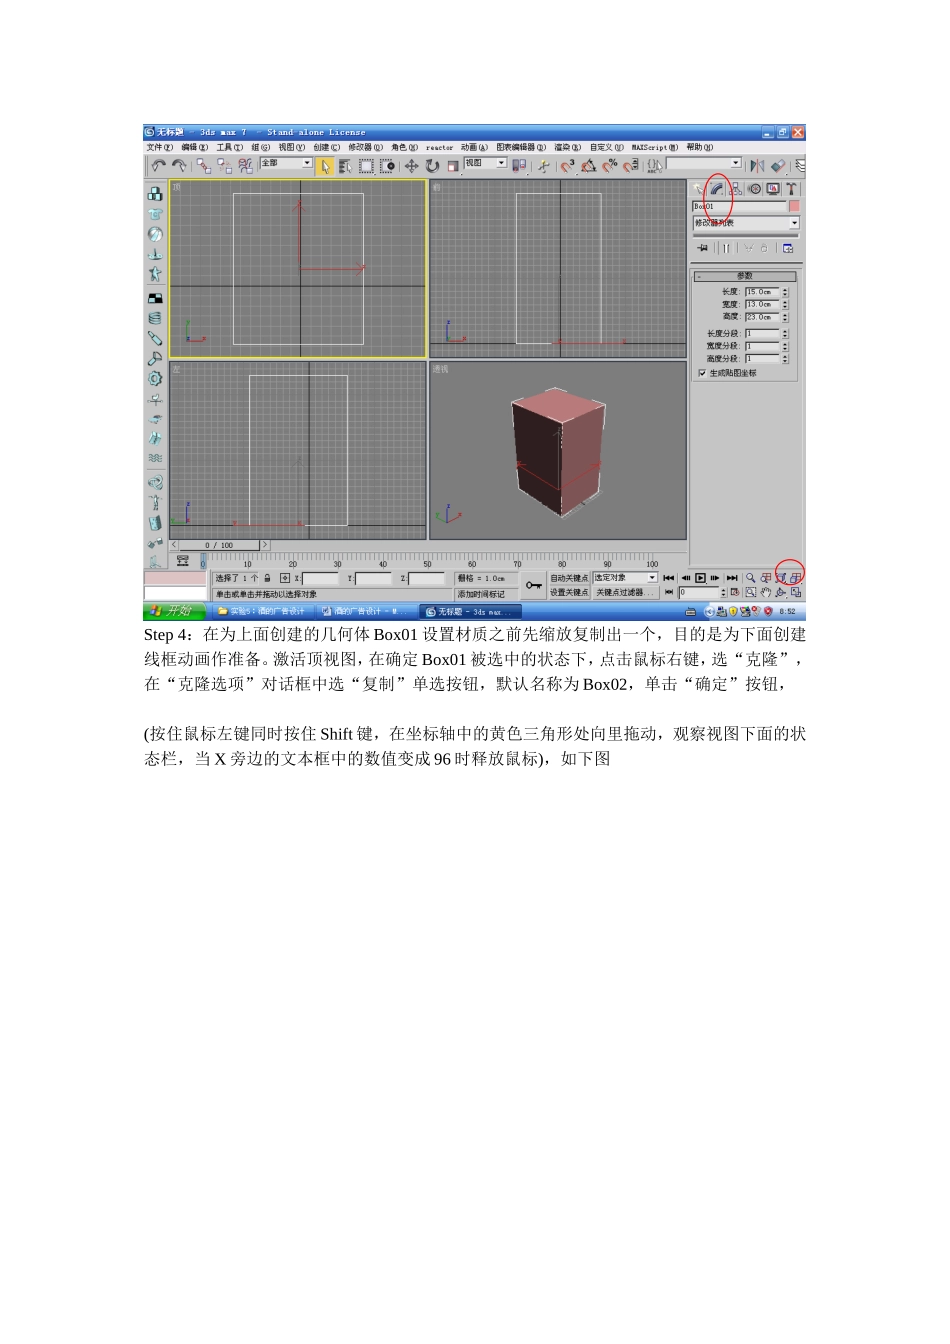
Task: Click the Align tool icon
Action: pos(778,166)
